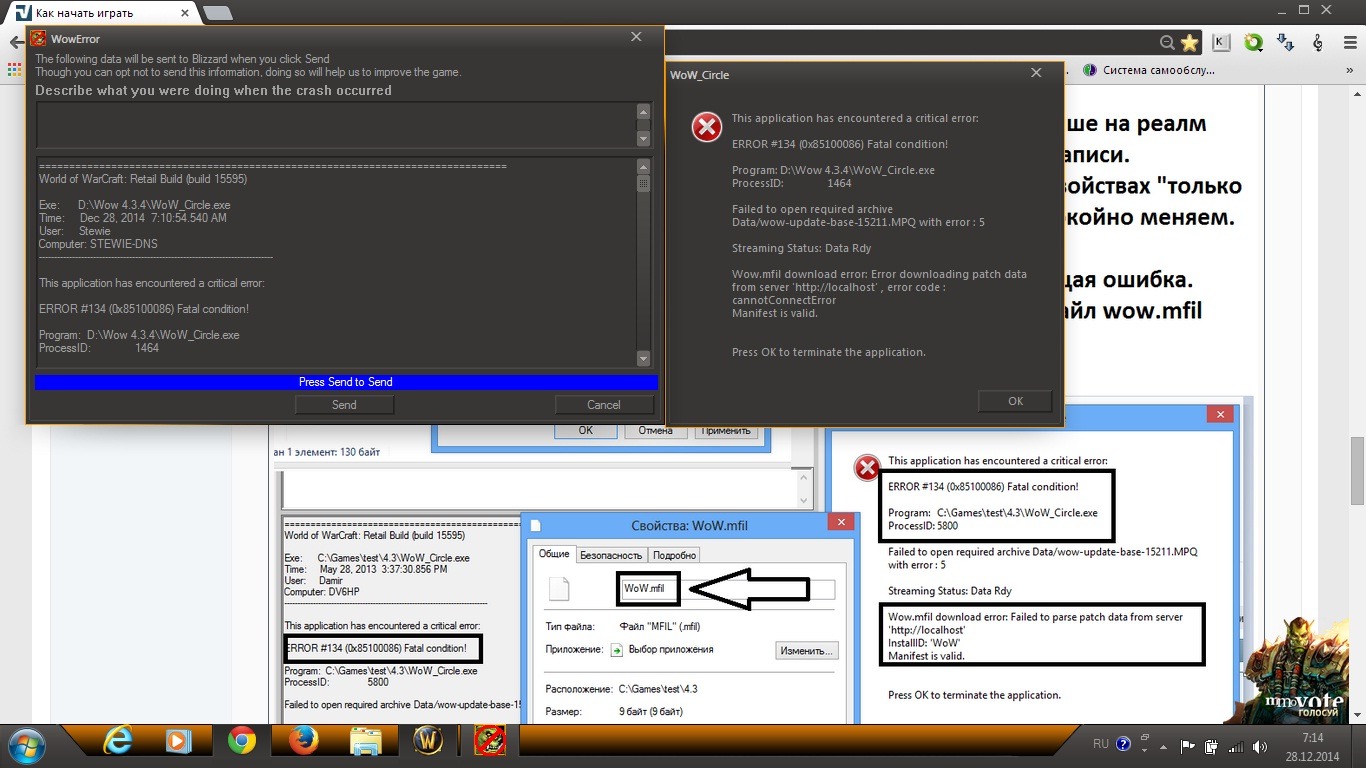Click crash log scrollbar up arrow

click(643, 166)
